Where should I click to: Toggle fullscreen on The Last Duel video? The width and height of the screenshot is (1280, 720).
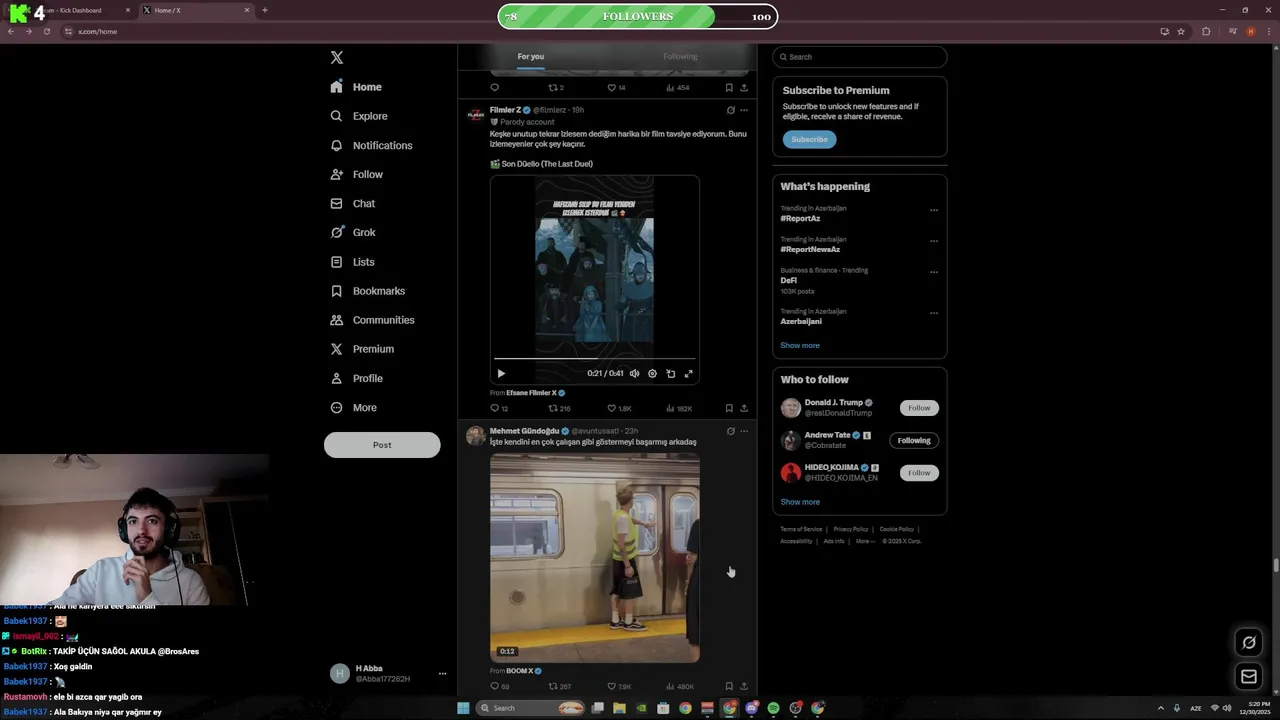pos(688,374)
